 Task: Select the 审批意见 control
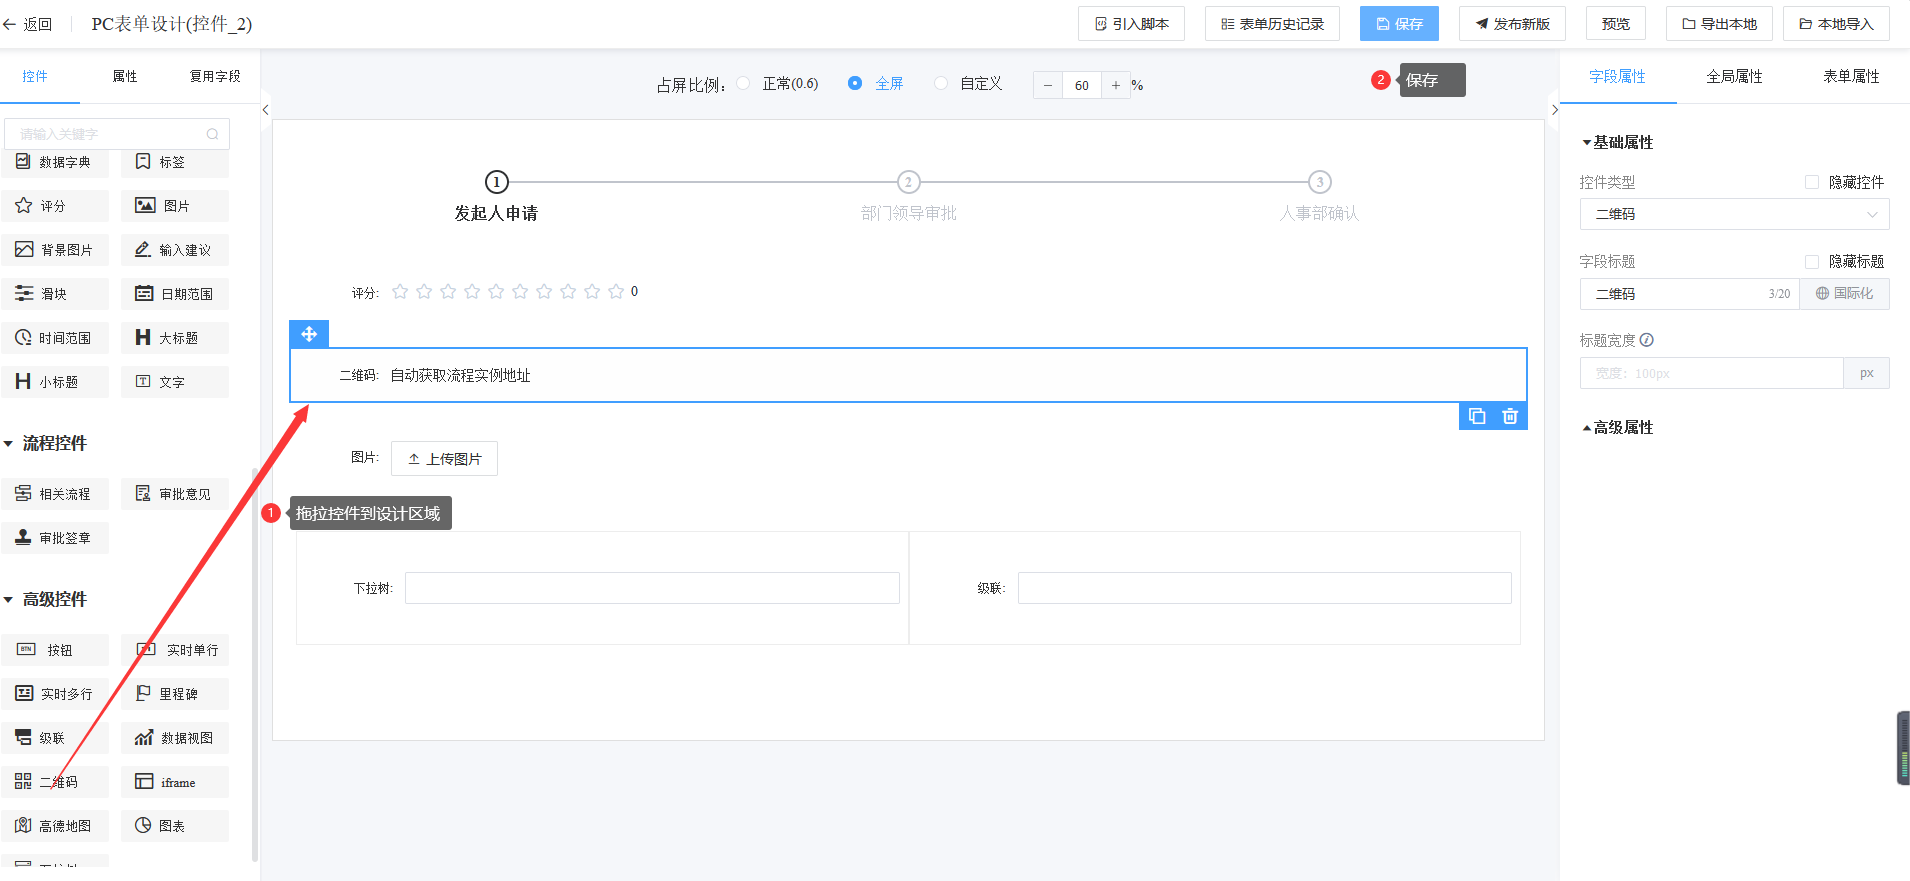[x=175, y=494]
